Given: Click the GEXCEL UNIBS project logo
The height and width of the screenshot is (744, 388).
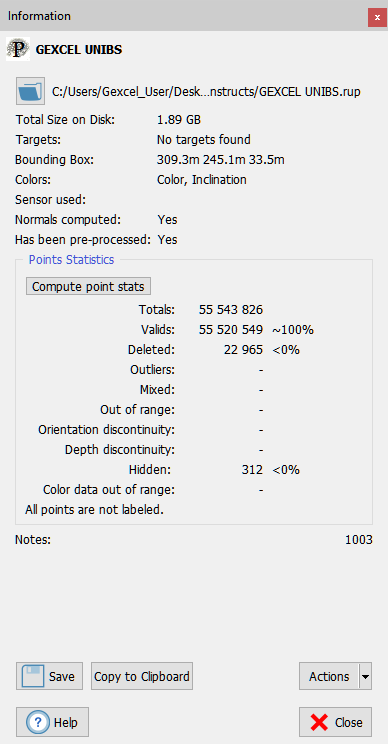Looking at the screenshot, I should pos(18,49).
